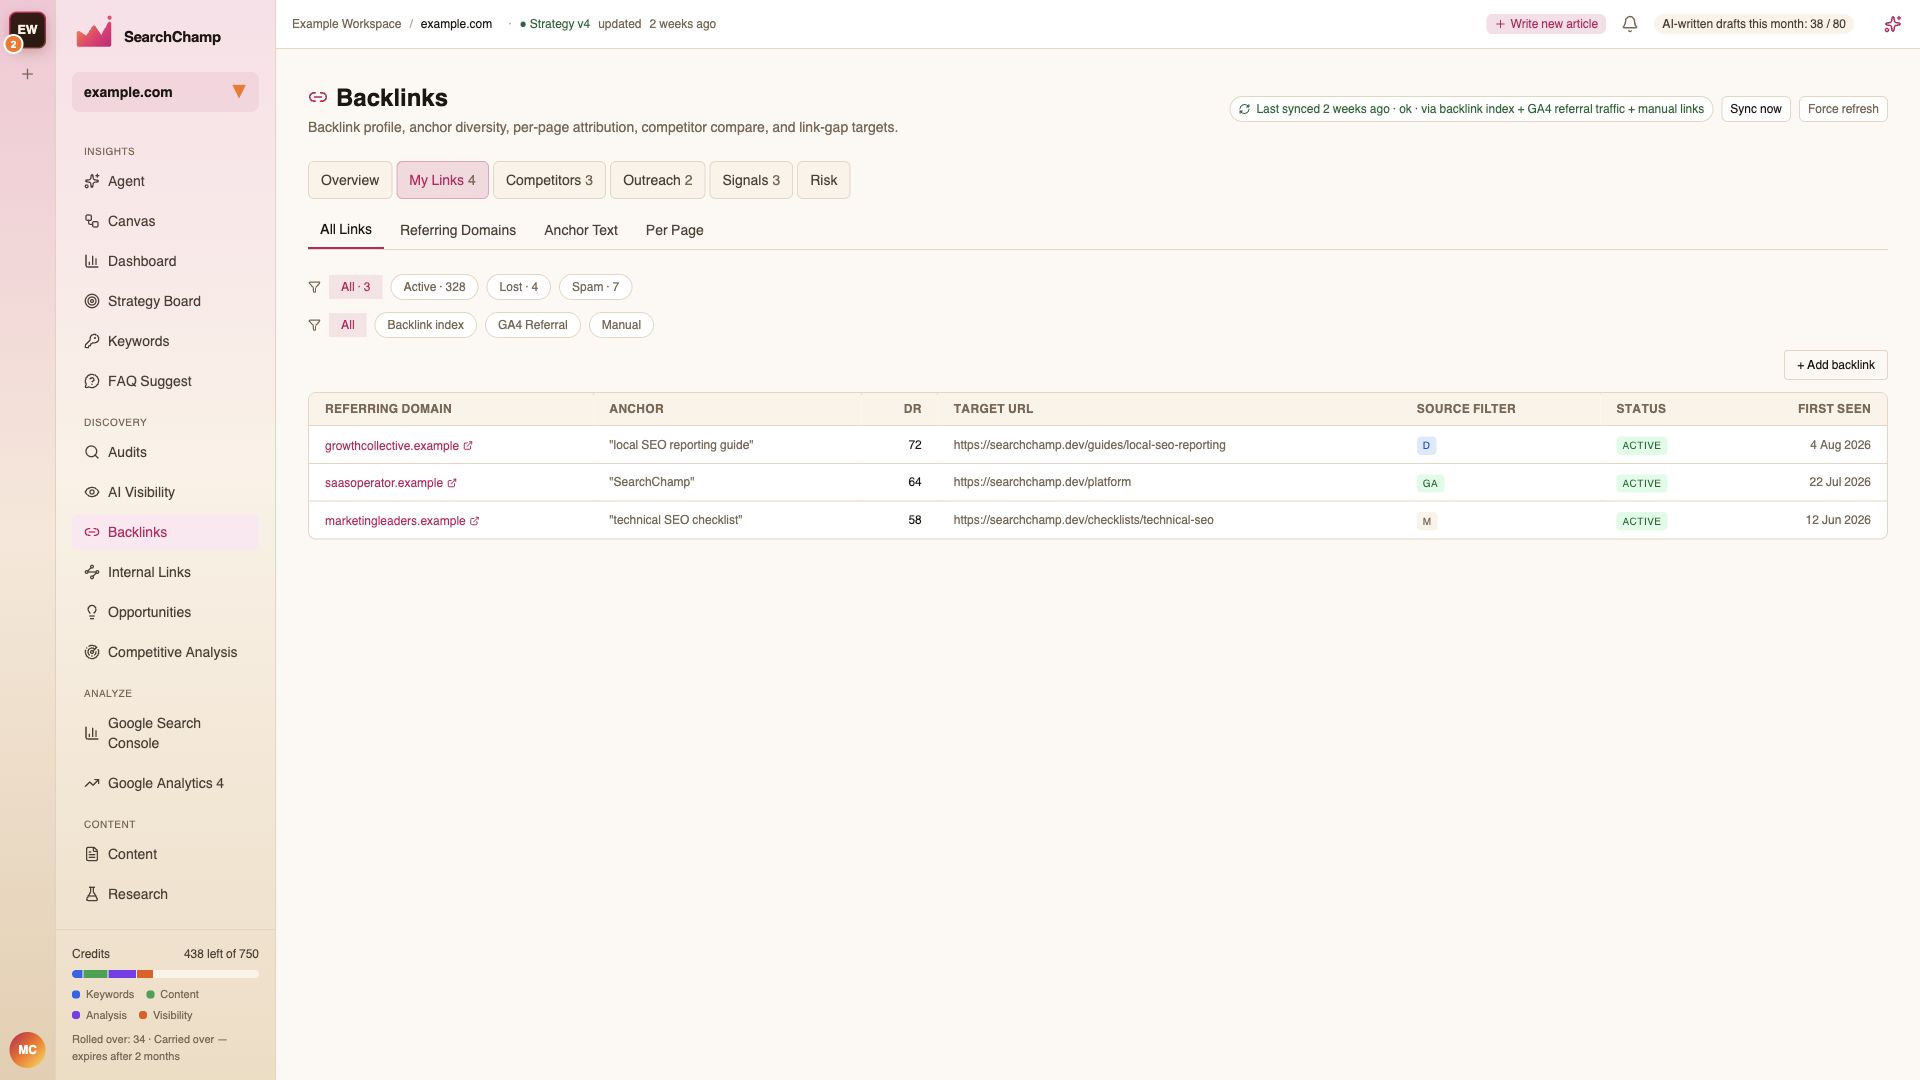The height and width of the screenshot is (1080, 1920).
Task: Click the SearchChamp crown logo
Action: point(94,33)
